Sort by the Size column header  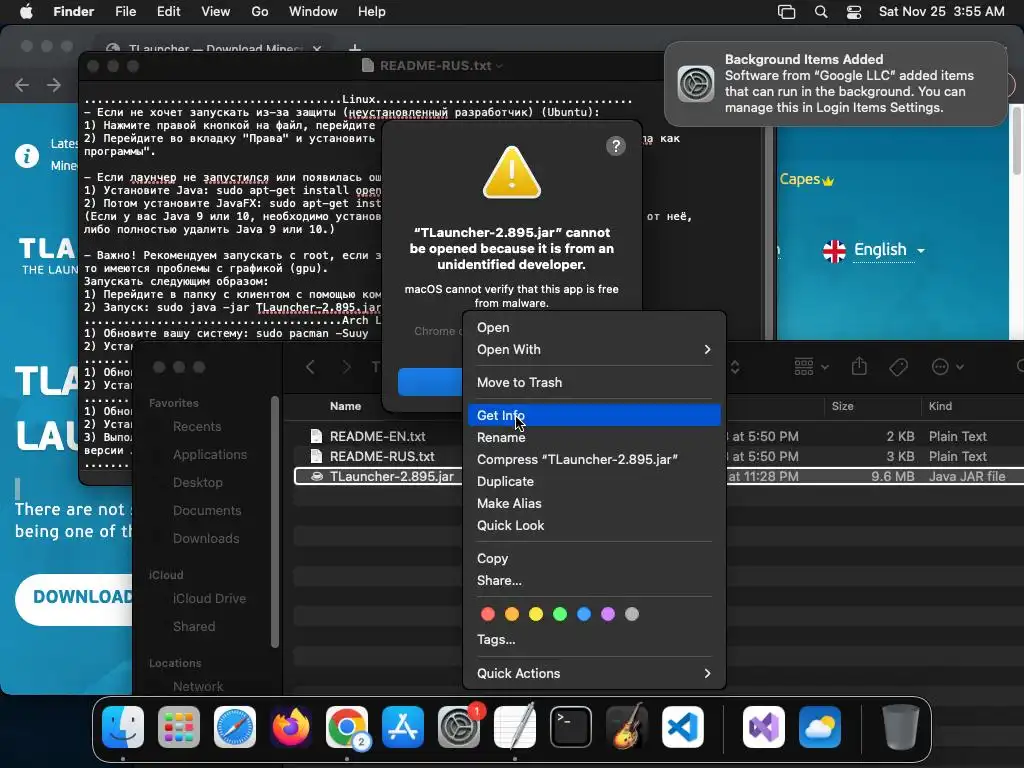[x=842, y=406]
